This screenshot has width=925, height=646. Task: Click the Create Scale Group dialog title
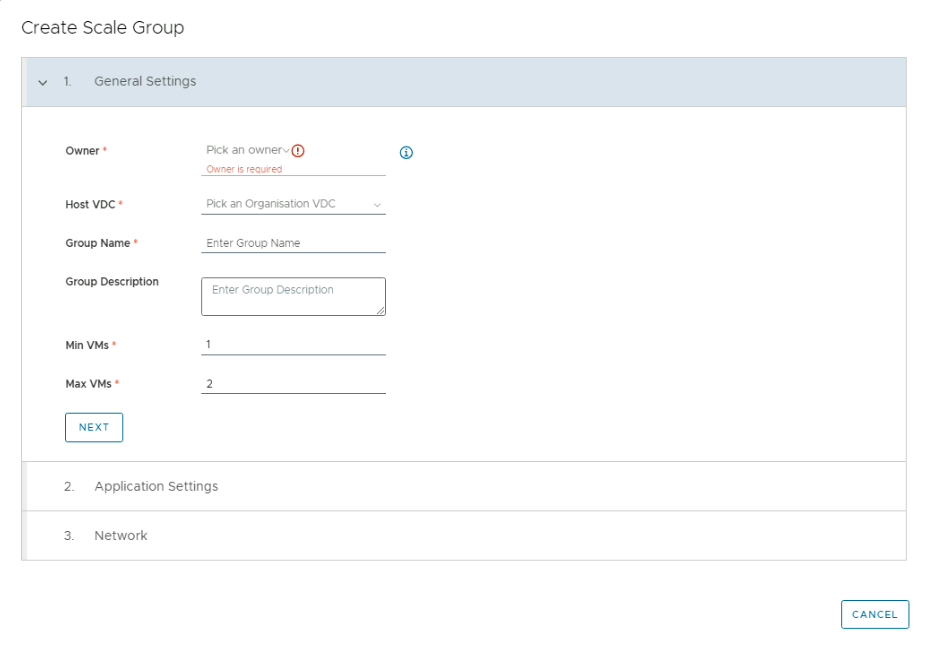click(x=103, y=28)
